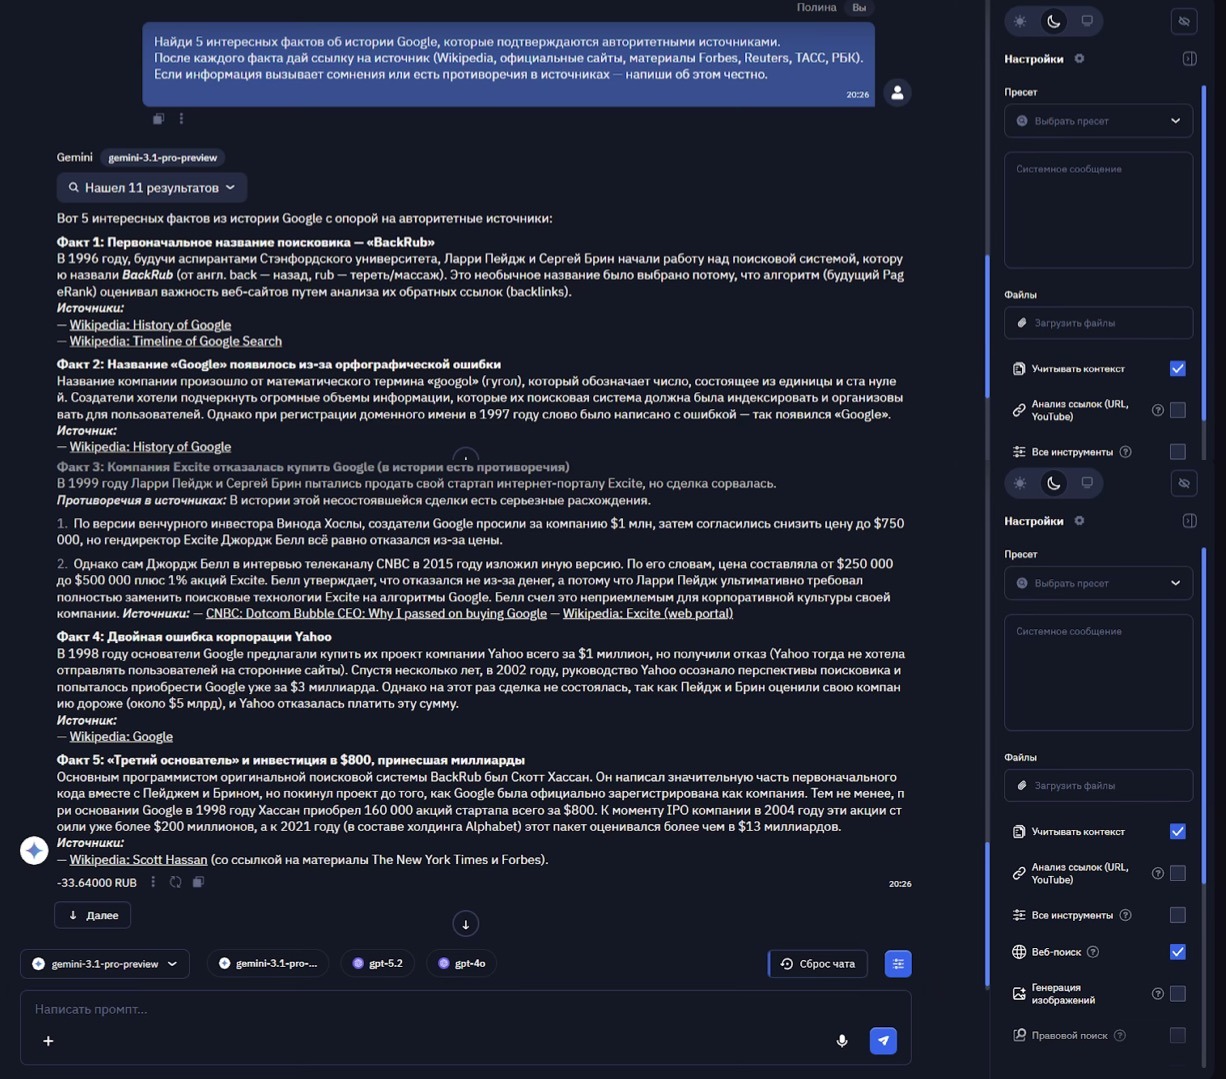Switch to the gpt-4o model chip
This screenshot has width=1226, height=1079.
pyautogui.click(x=462, y=964)
